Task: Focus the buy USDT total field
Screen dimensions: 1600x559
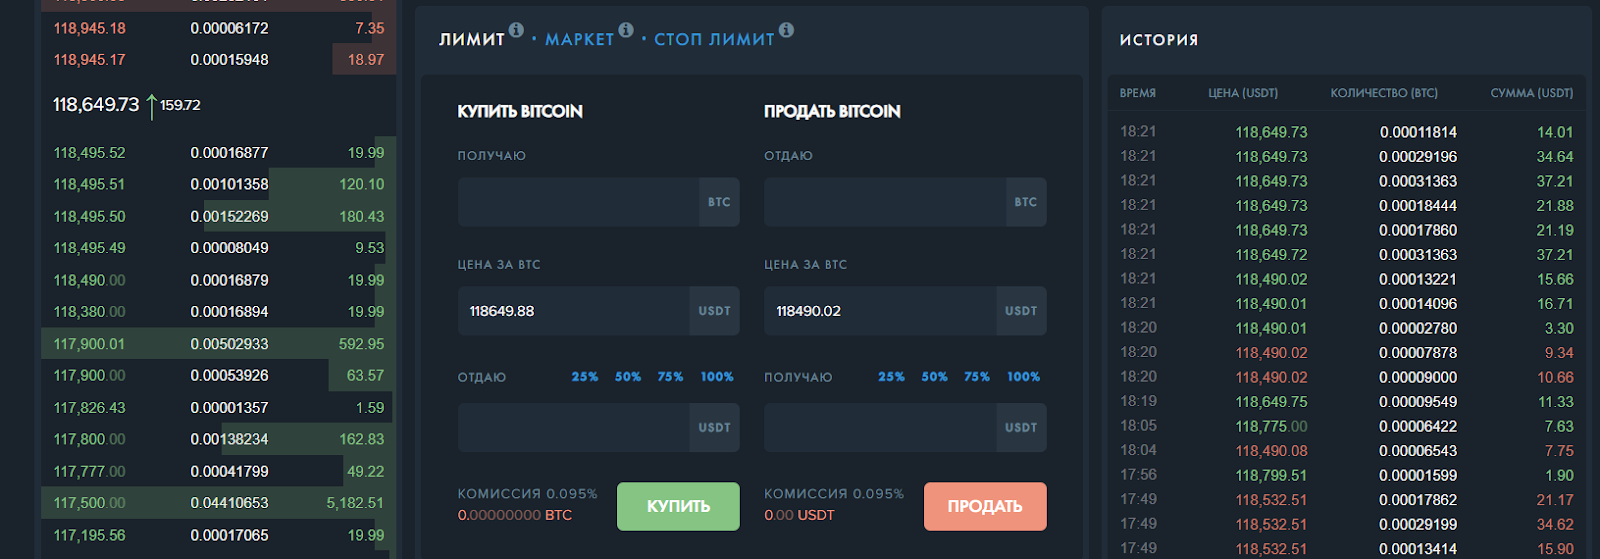Action: (573, 428)
